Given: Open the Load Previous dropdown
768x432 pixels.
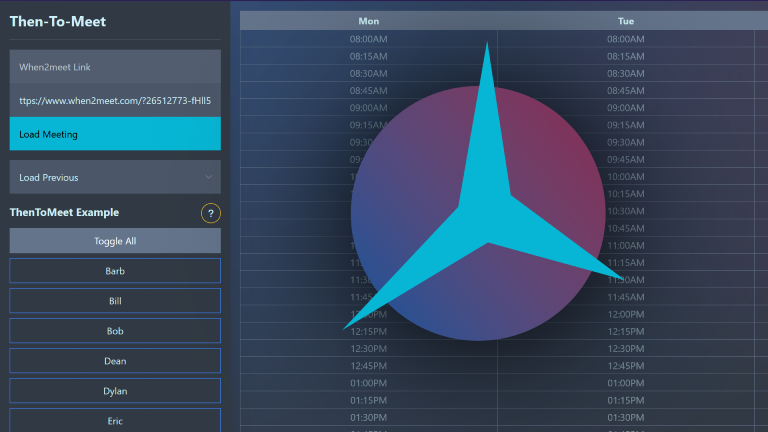Looking at the screenshot, I should [x=115, y=177].
